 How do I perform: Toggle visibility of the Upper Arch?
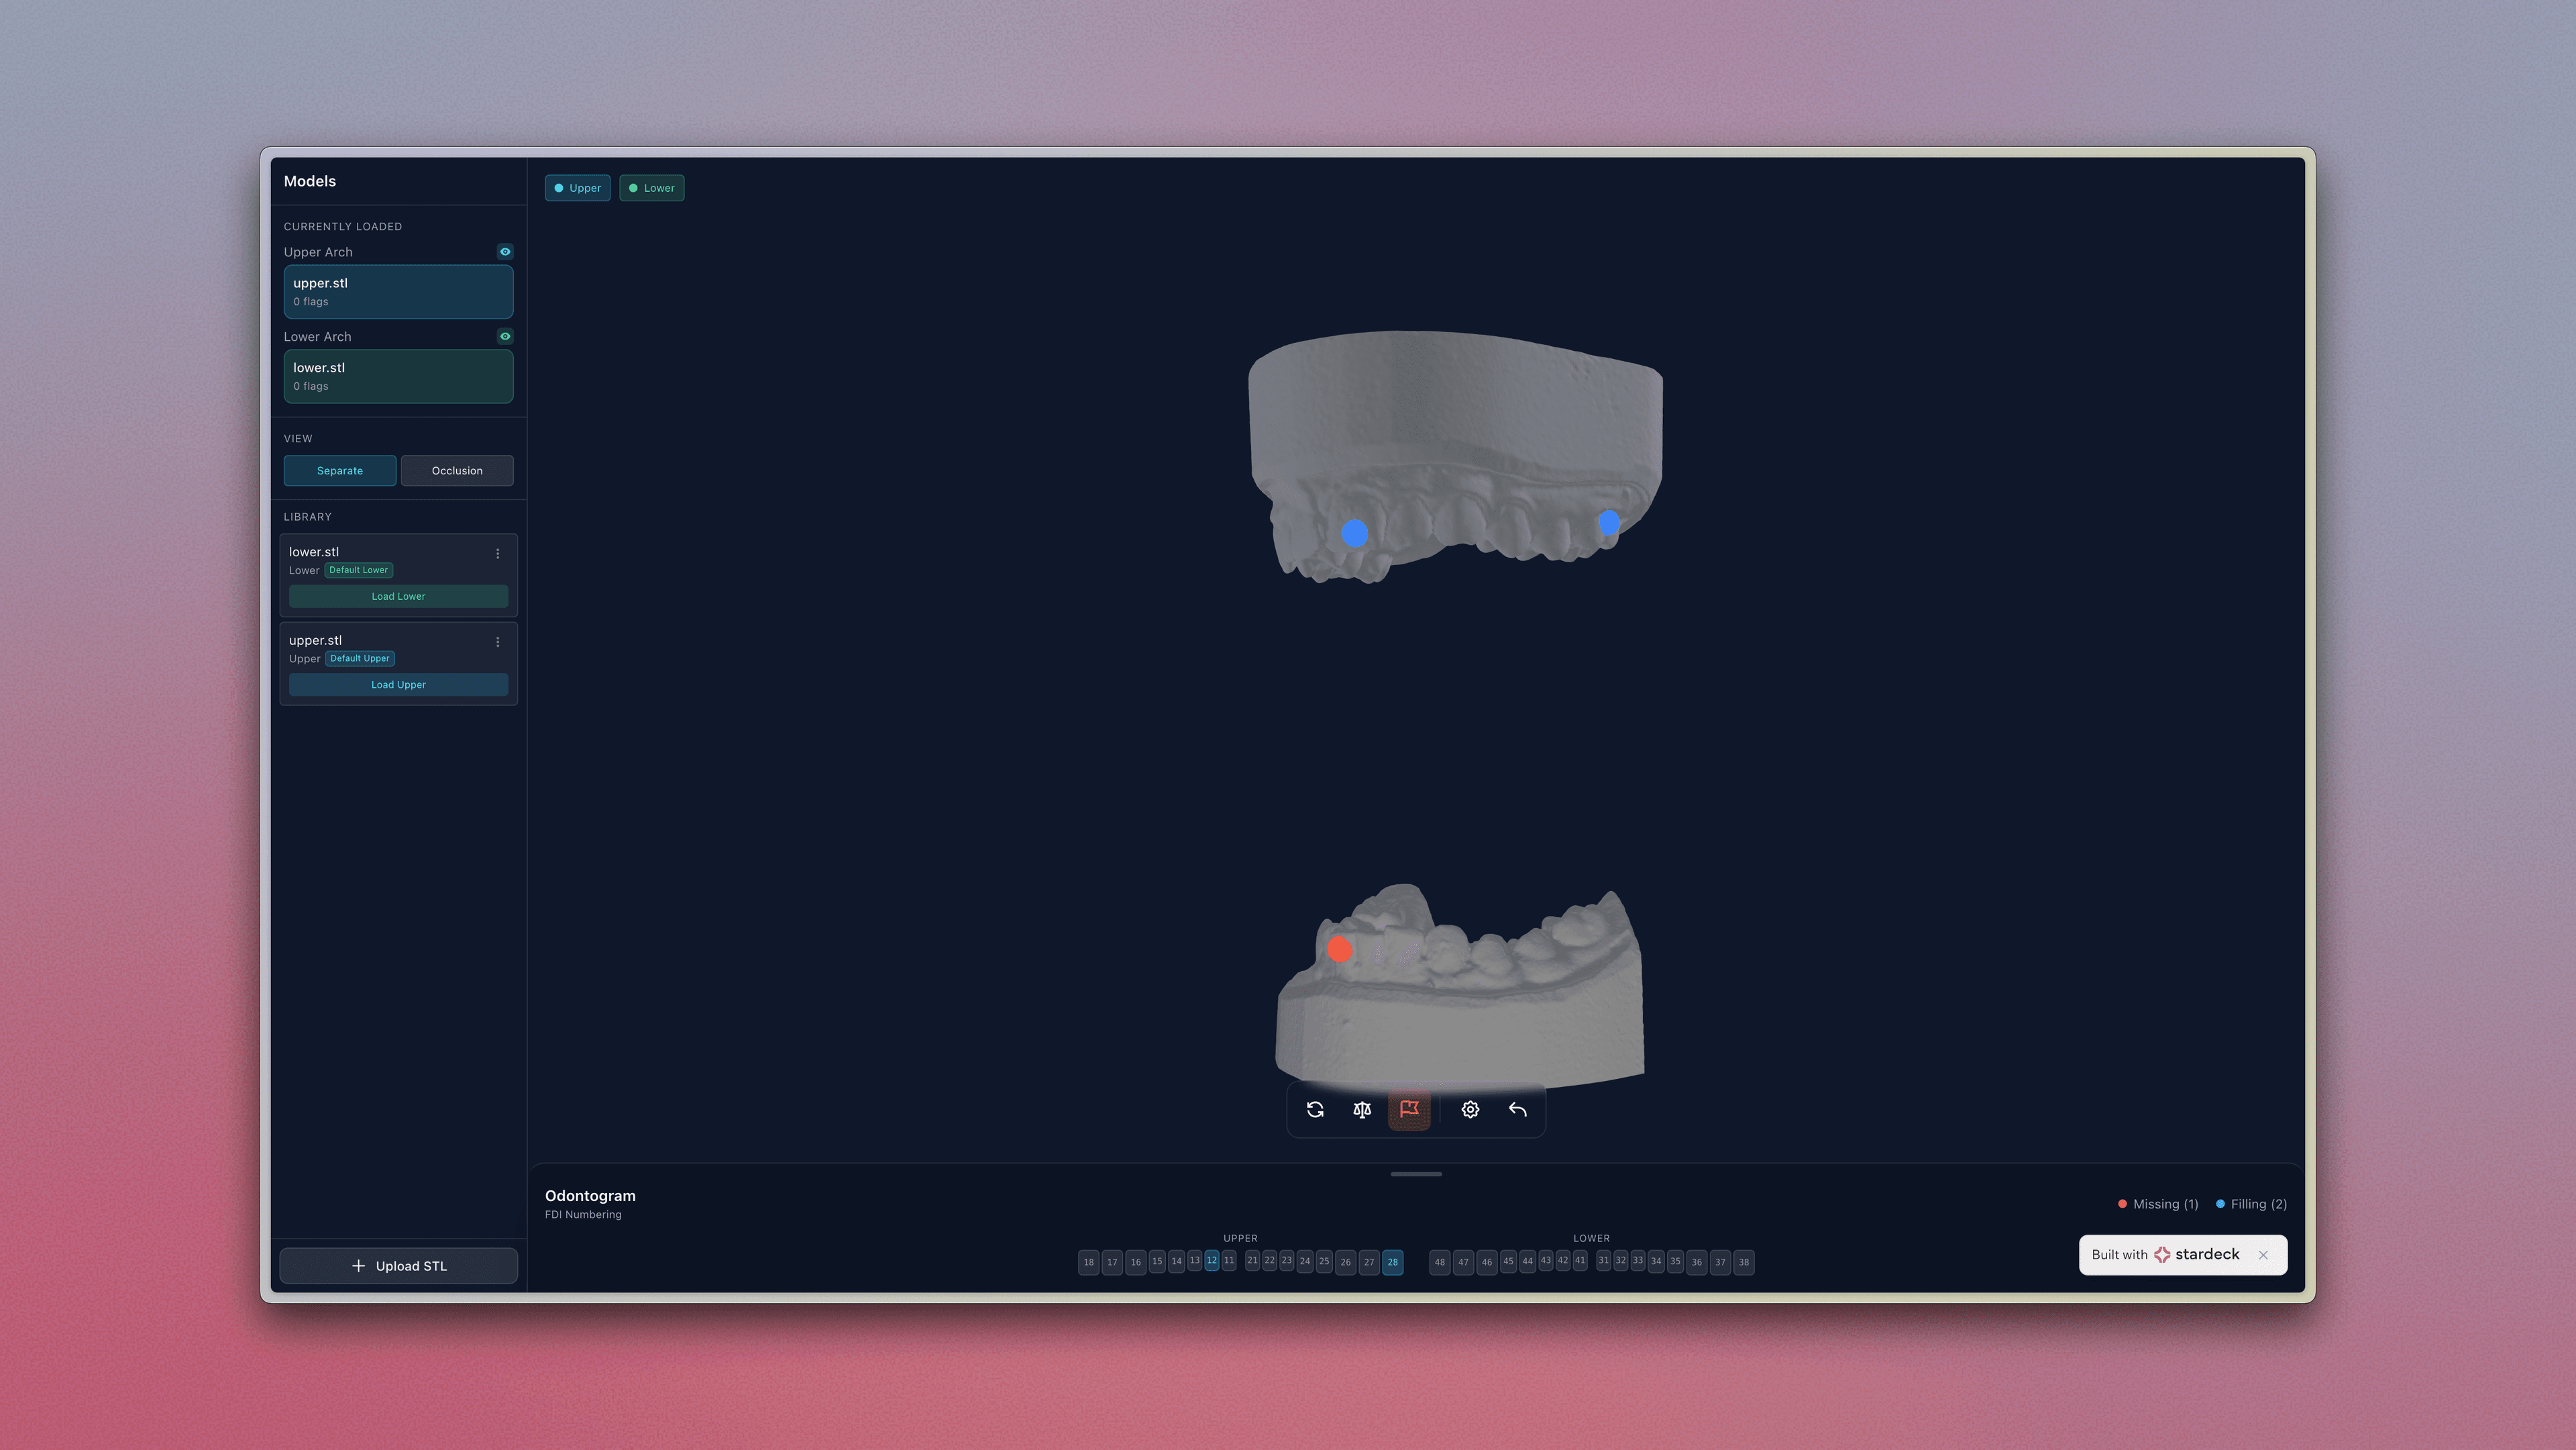pyautogui.click(x=505, y=251)
